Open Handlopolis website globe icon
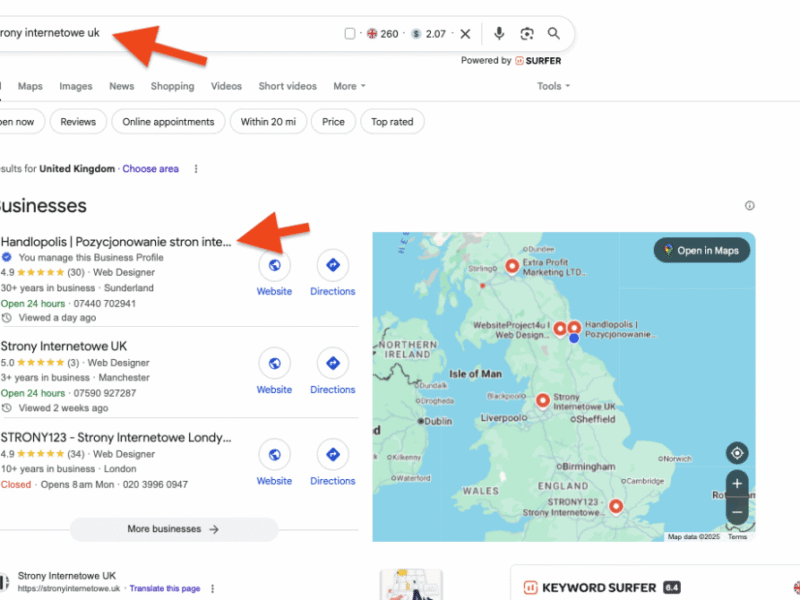The width and height of the screenshot is (800, 600). [274, 265]
